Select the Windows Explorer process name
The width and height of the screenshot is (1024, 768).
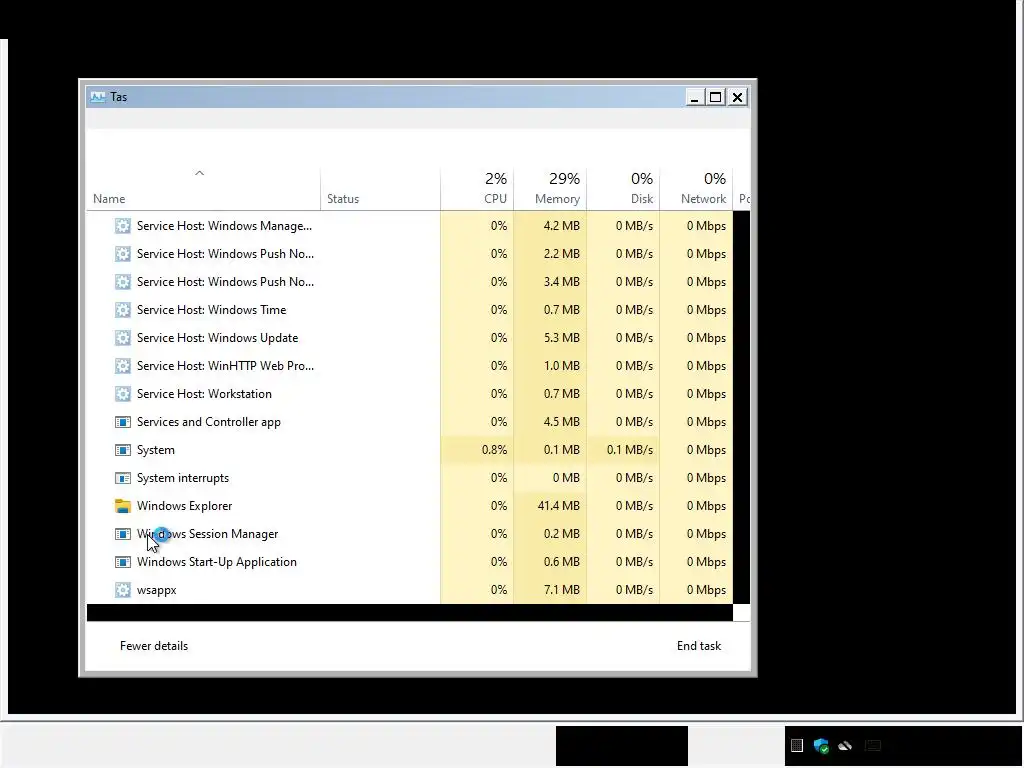click(x=184, y=506)
